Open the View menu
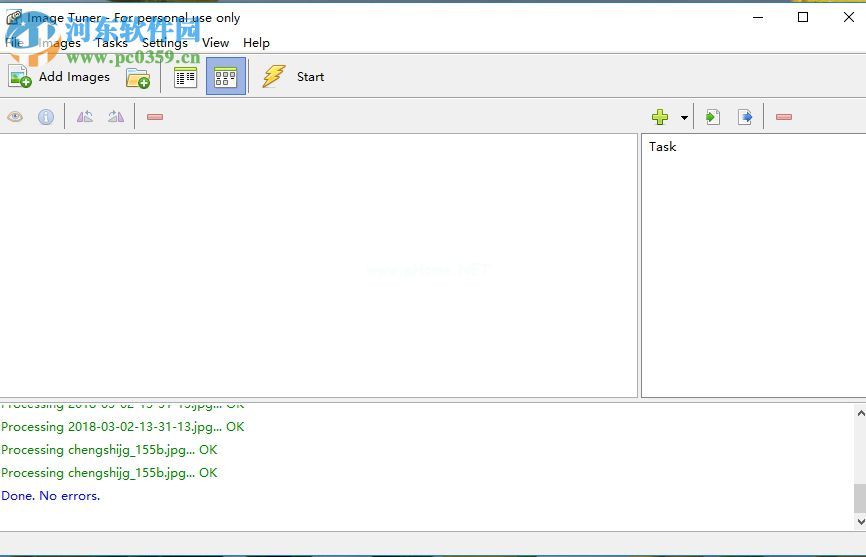Screen dimensions: 866x557 (215, 43)
